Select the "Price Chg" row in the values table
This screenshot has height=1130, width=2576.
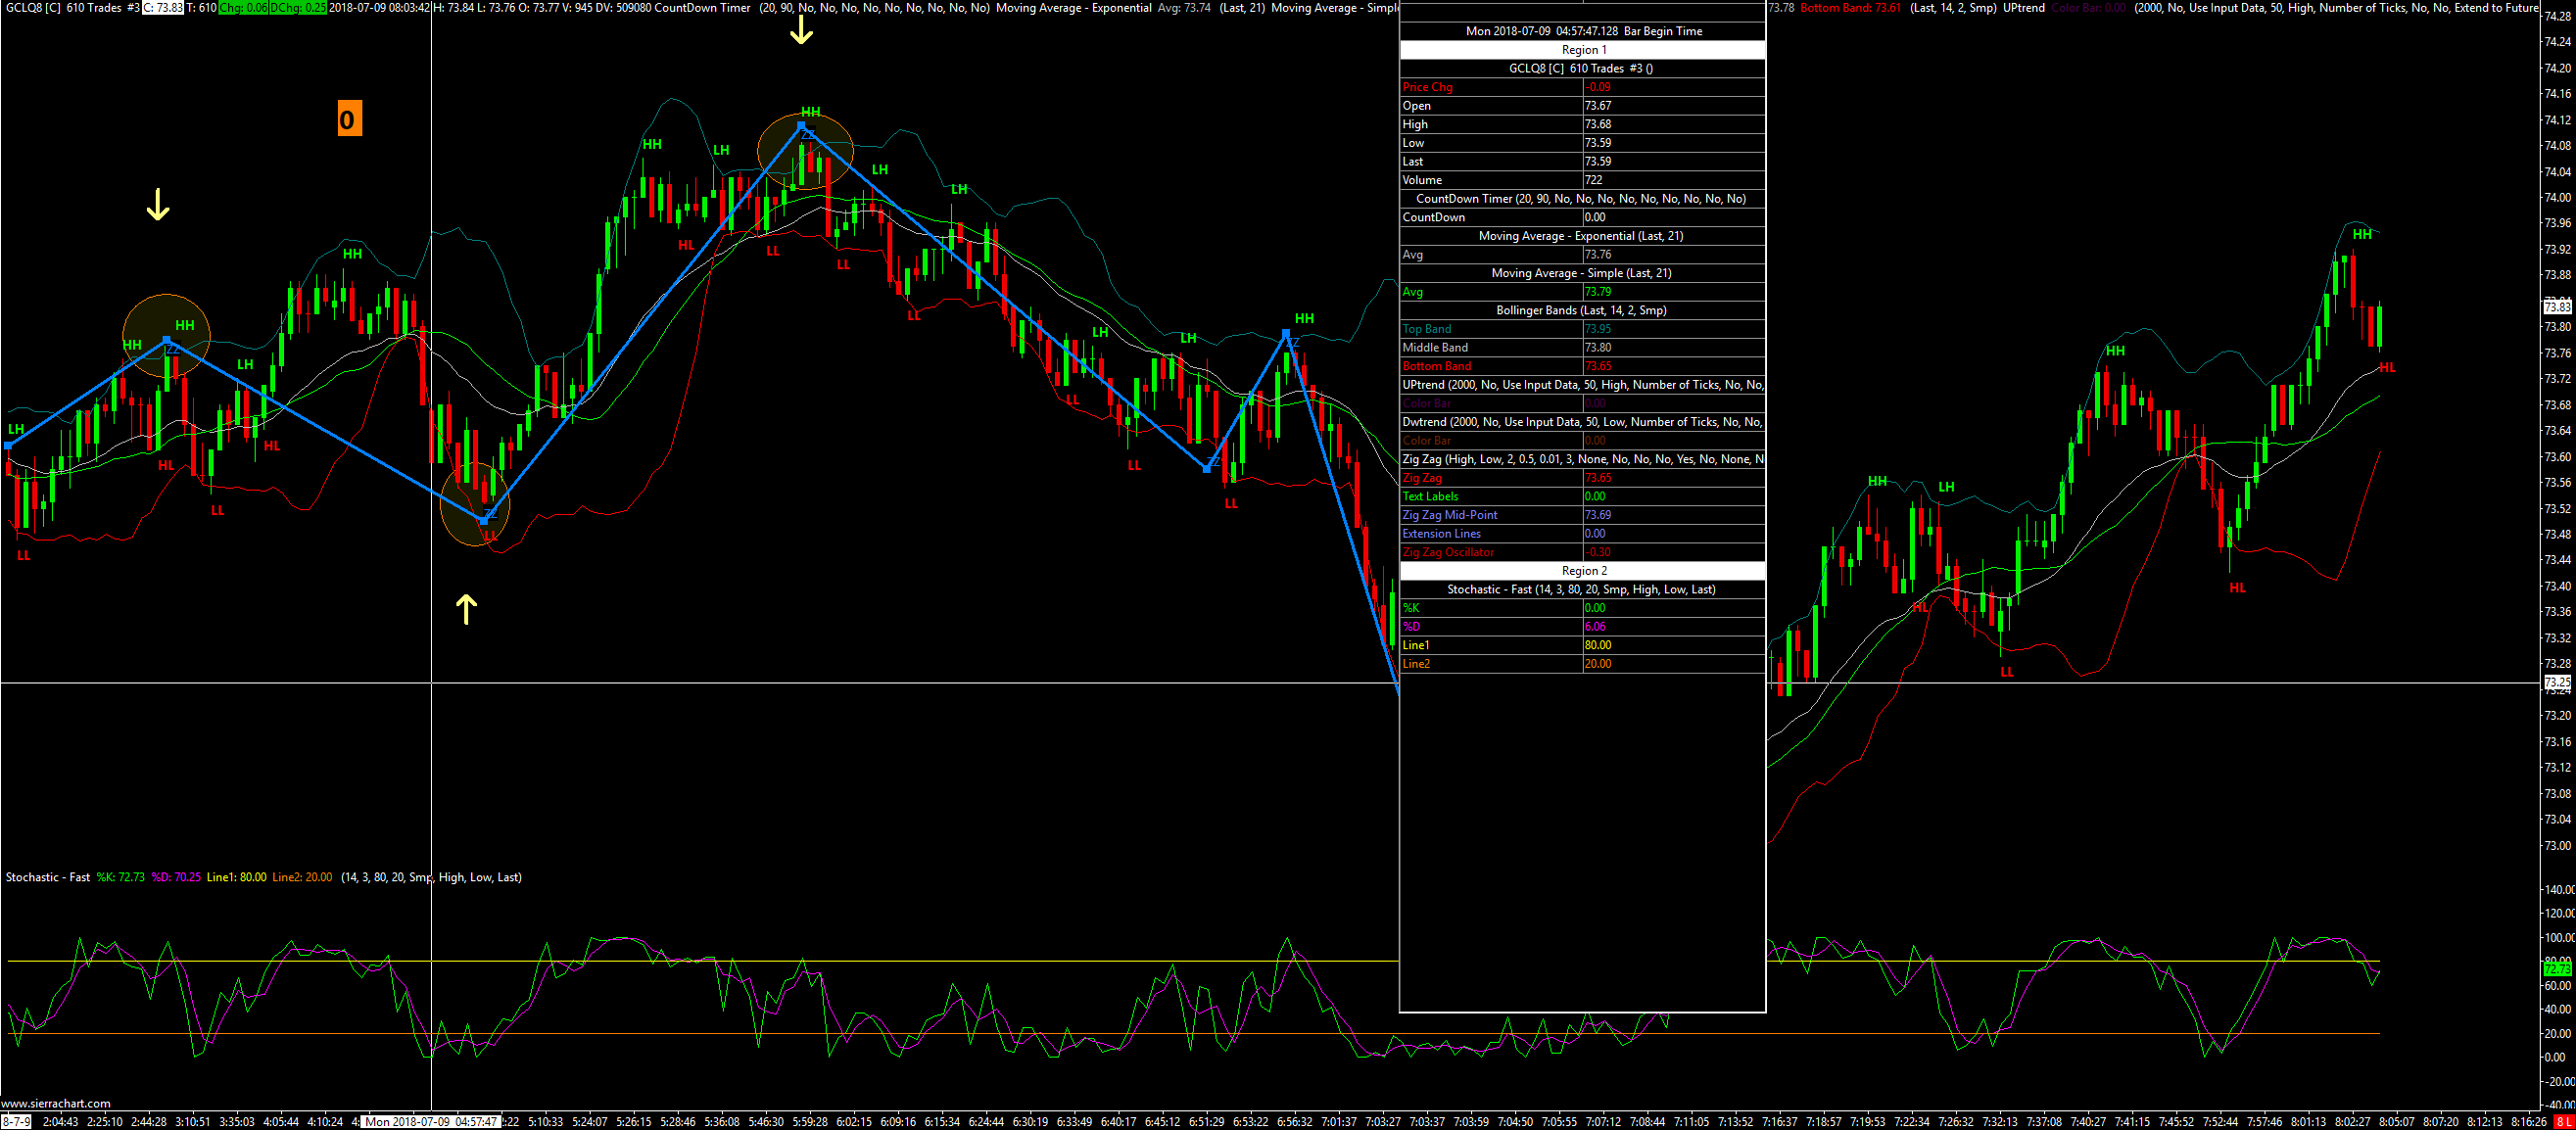coord(1428,87)
